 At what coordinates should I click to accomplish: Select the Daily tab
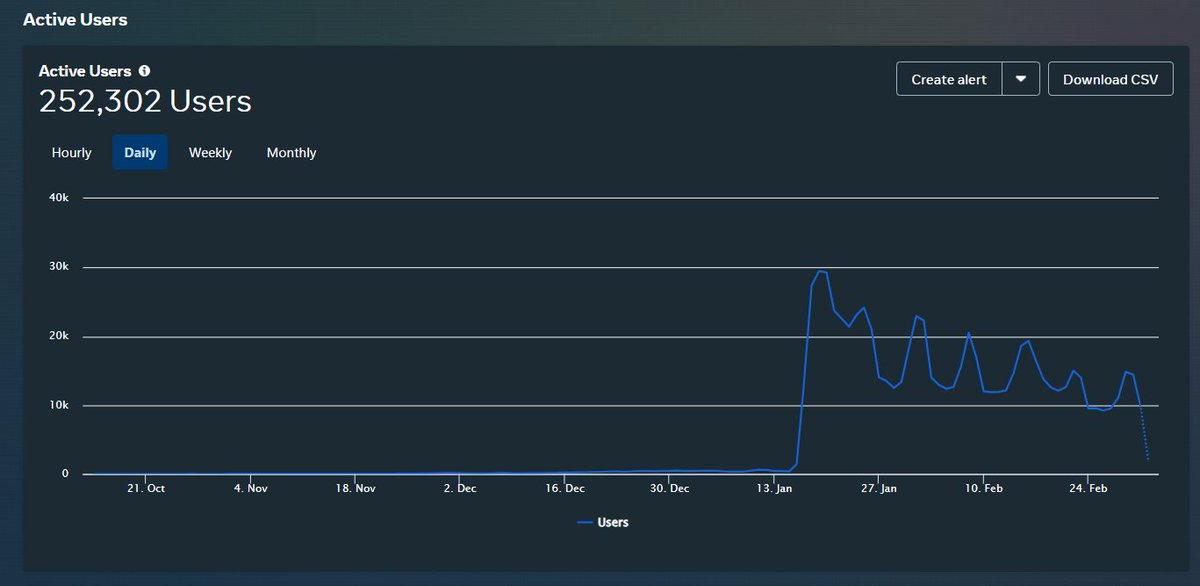point(140,152)
